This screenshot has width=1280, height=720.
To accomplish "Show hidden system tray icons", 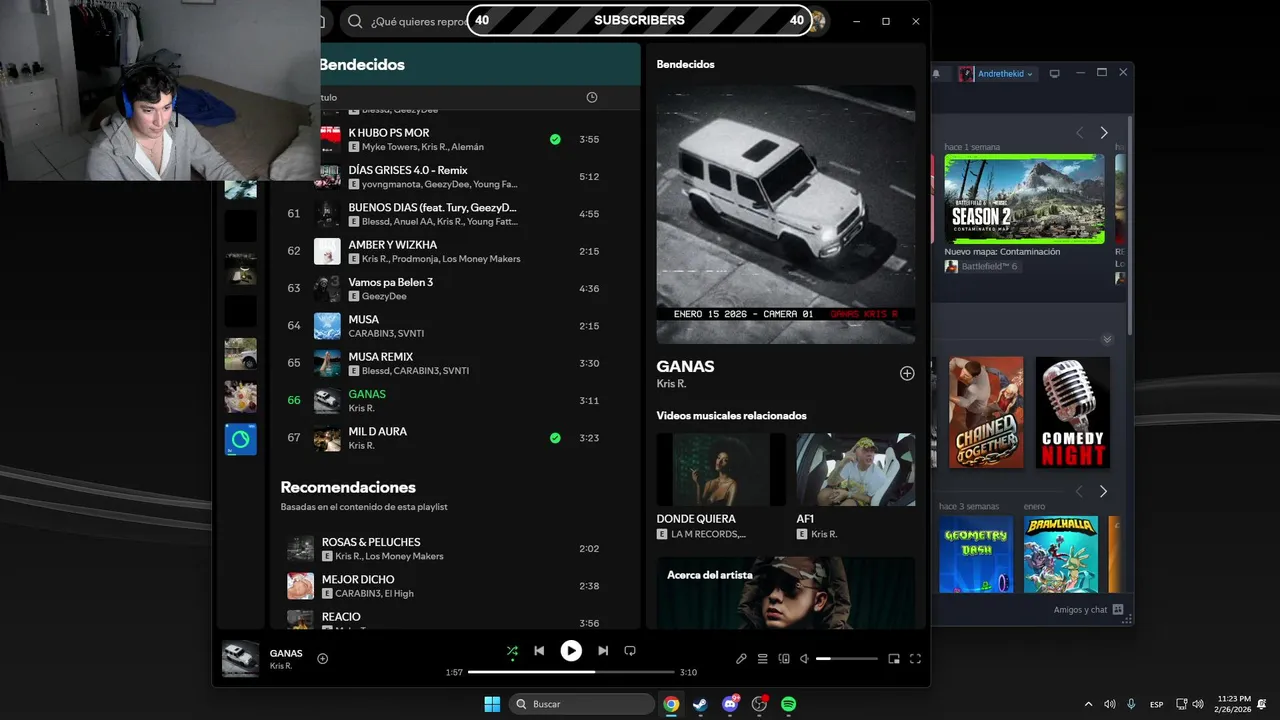I will (x=1088, y=704).
